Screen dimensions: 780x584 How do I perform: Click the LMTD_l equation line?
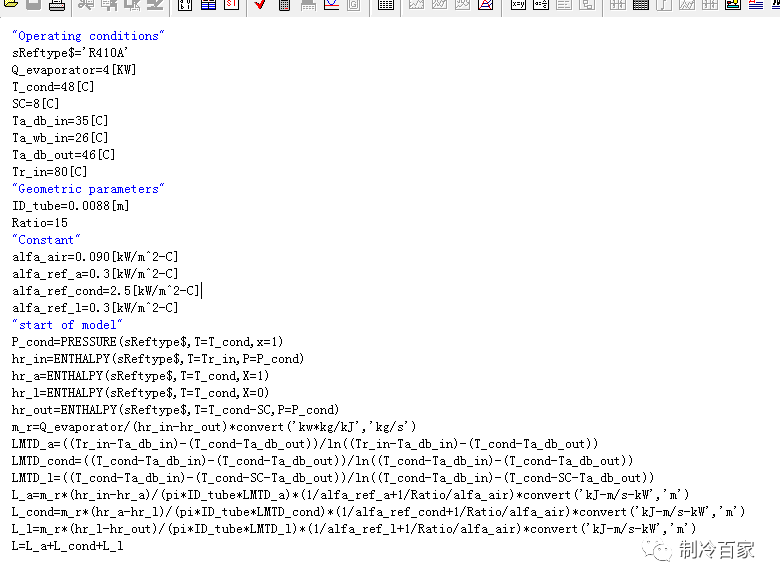pos(333,478)
